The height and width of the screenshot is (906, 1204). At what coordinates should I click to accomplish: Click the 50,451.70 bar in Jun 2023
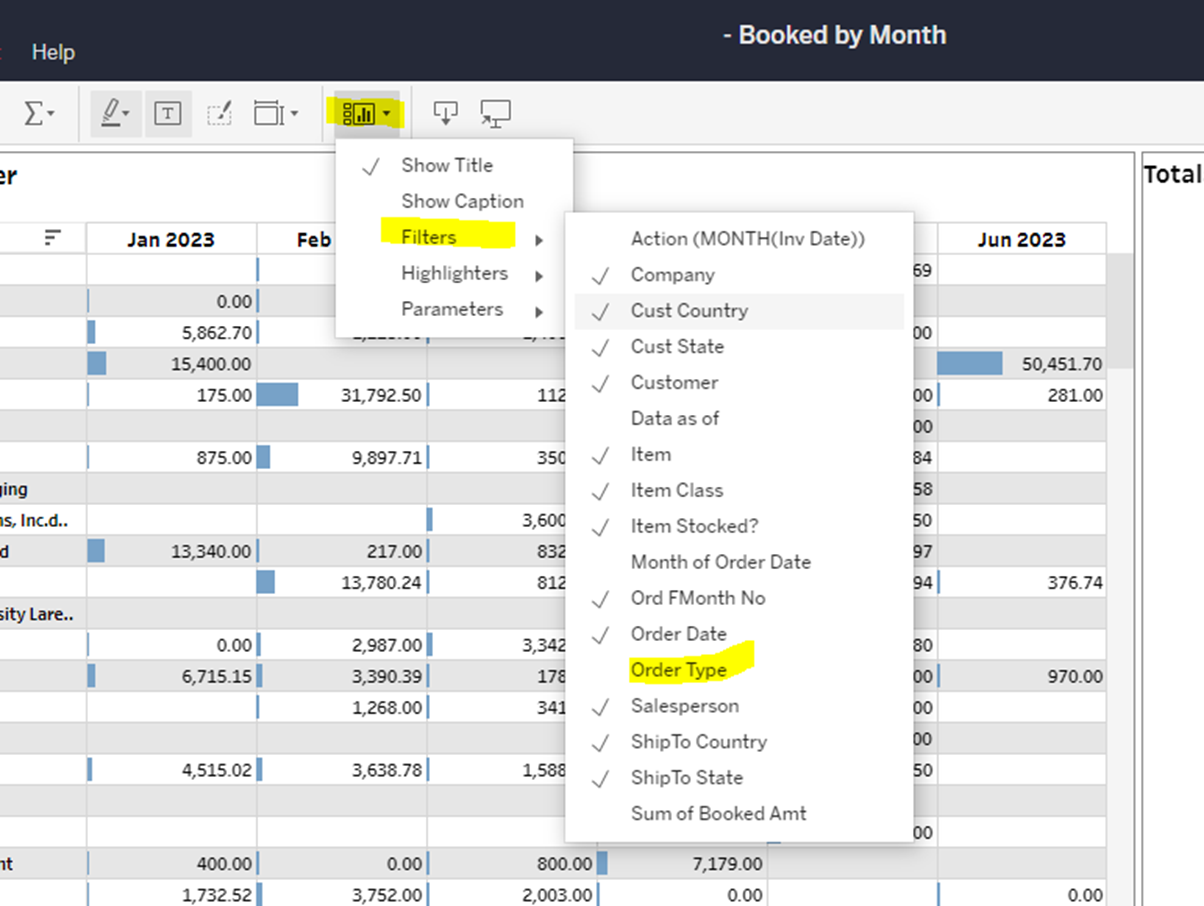pos(970,364)
